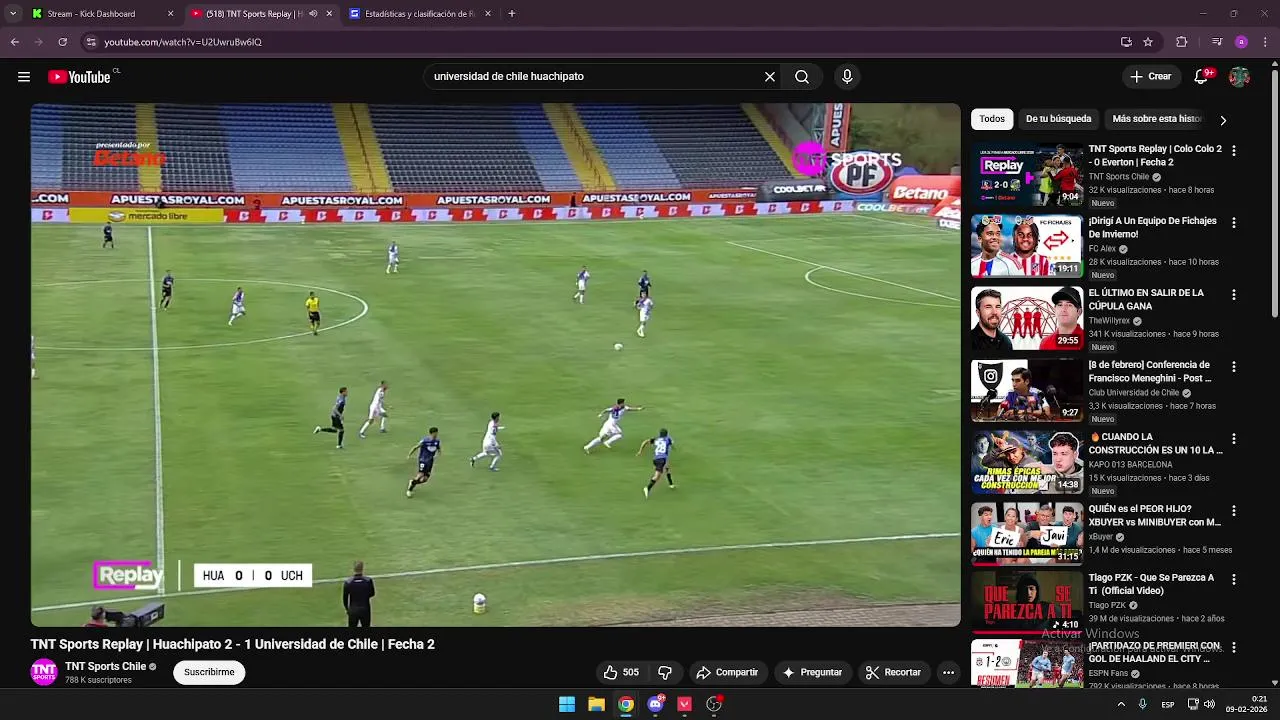Open TNT Sports Chile channel name

point(106,667)
